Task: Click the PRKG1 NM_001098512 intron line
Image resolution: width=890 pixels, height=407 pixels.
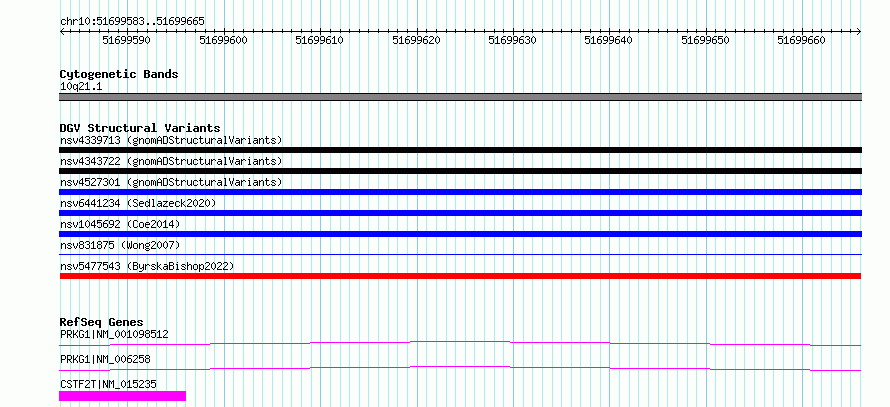Action: click(x=460, y=343)
